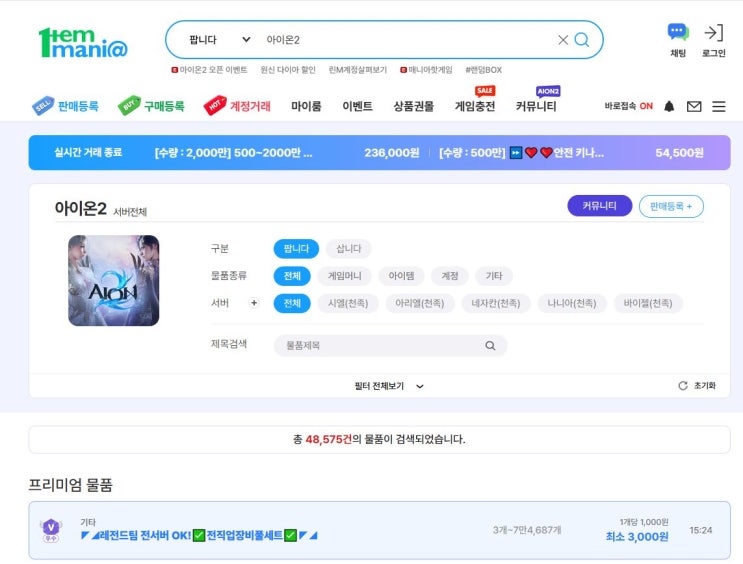
Task: Open the 마이룸 menu
Action: [x=306, y=106]
